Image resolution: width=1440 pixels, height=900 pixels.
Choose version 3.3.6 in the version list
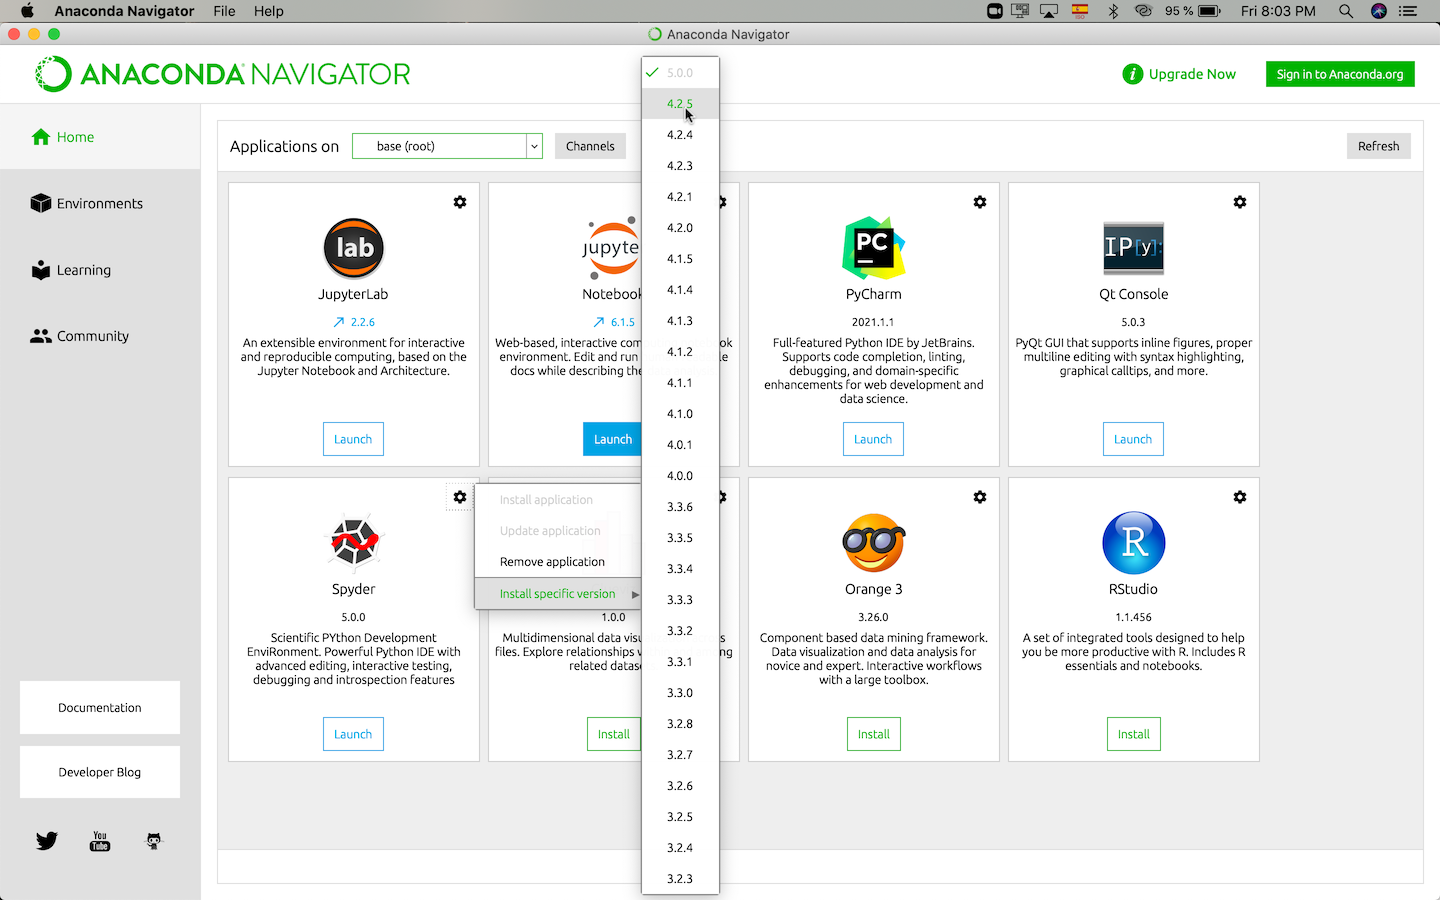point(680,506)
